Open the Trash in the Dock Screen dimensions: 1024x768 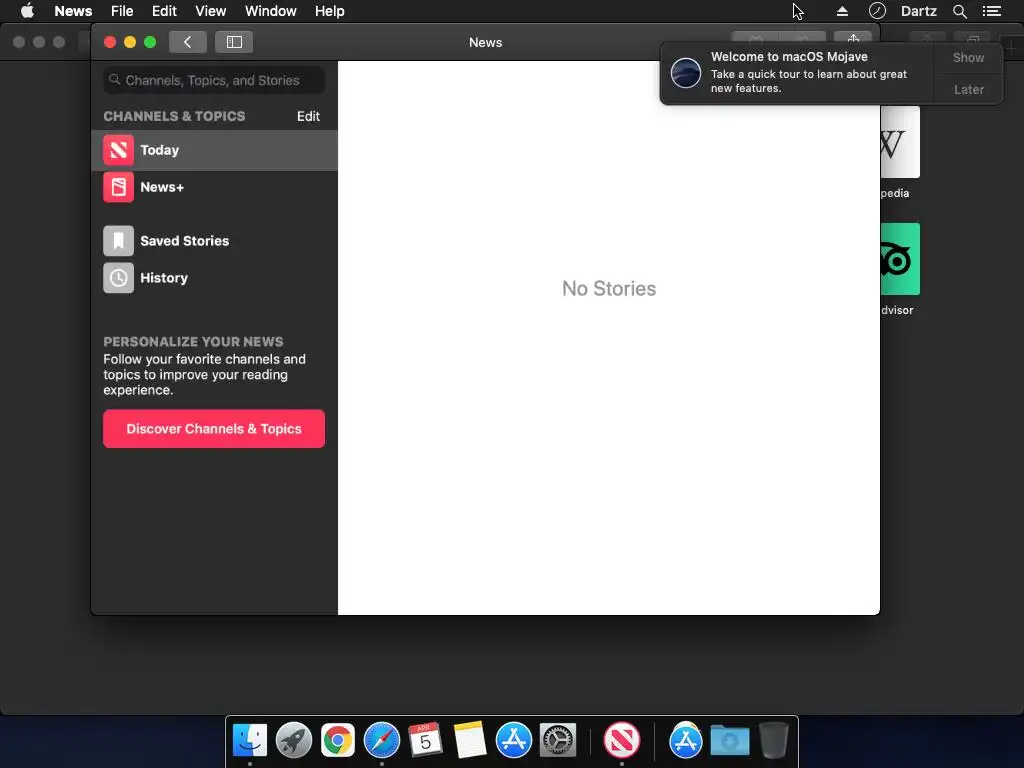[774, 741]
